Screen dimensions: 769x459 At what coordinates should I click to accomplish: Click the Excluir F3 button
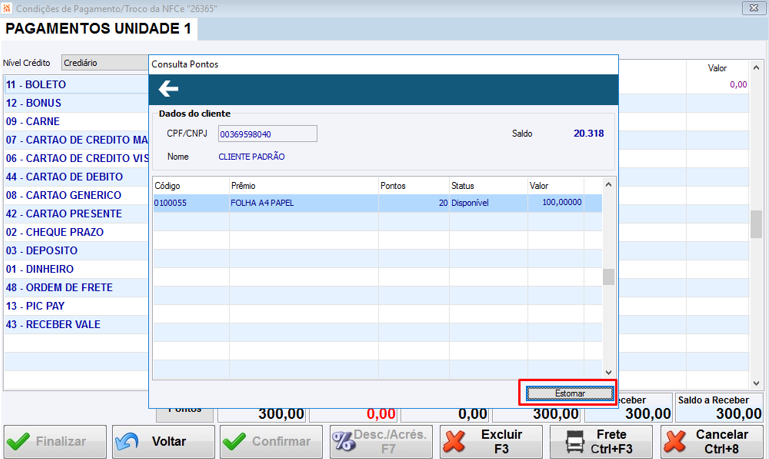(x=491, y=442)
